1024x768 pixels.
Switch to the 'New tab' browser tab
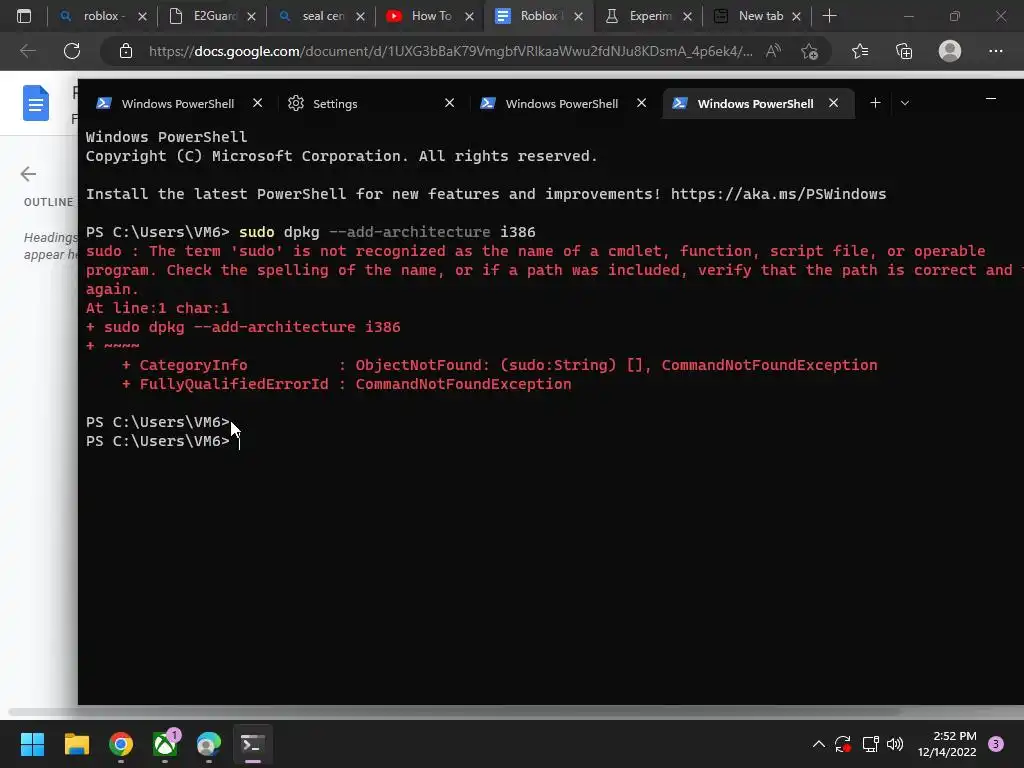[757, 16]
